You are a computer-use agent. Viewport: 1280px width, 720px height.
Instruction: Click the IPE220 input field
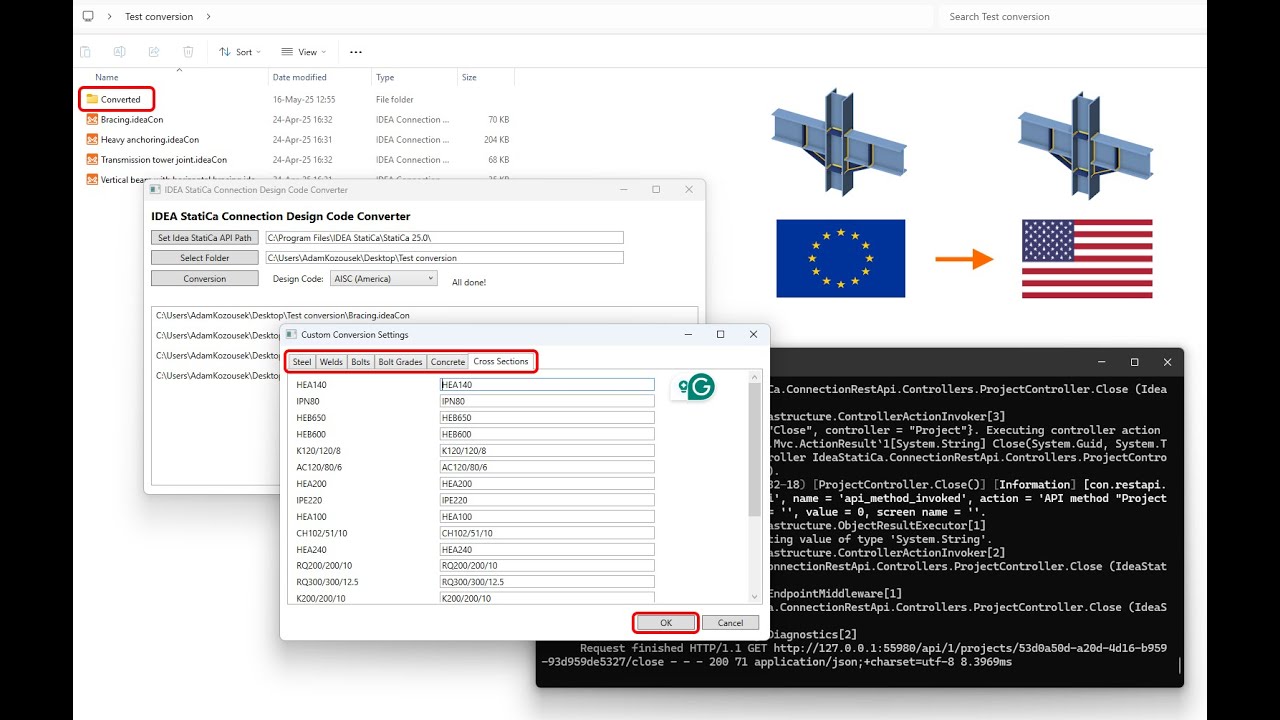coord(547,500)
